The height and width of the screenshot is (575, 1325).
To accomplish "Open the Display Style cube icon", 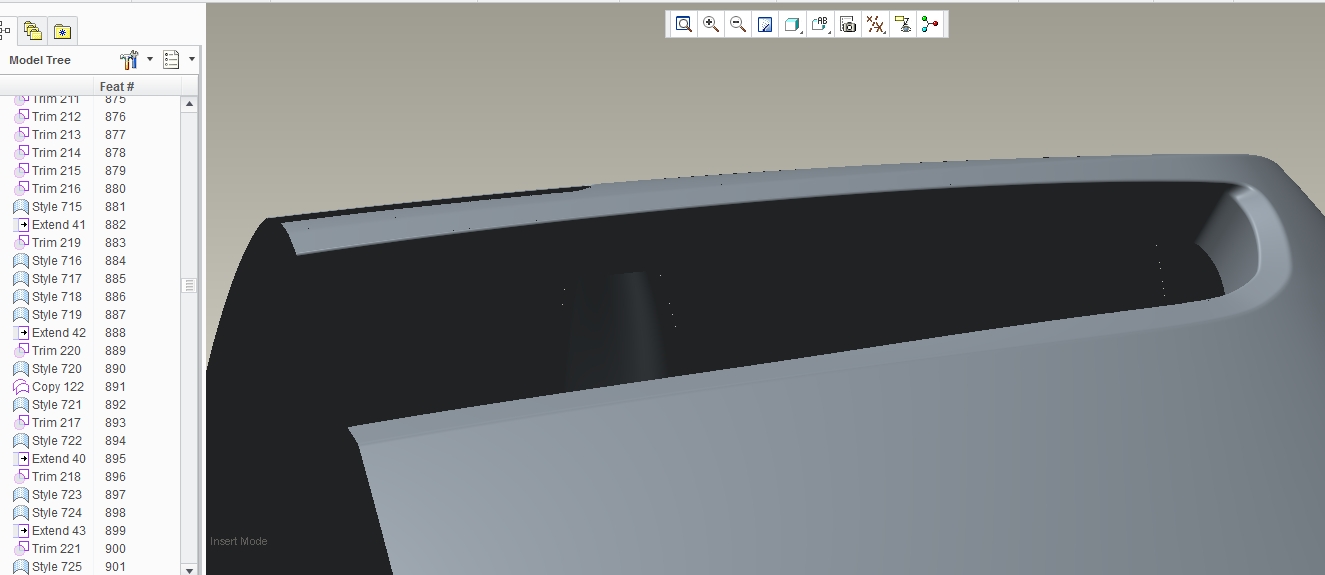I will (x=793, y=24).
